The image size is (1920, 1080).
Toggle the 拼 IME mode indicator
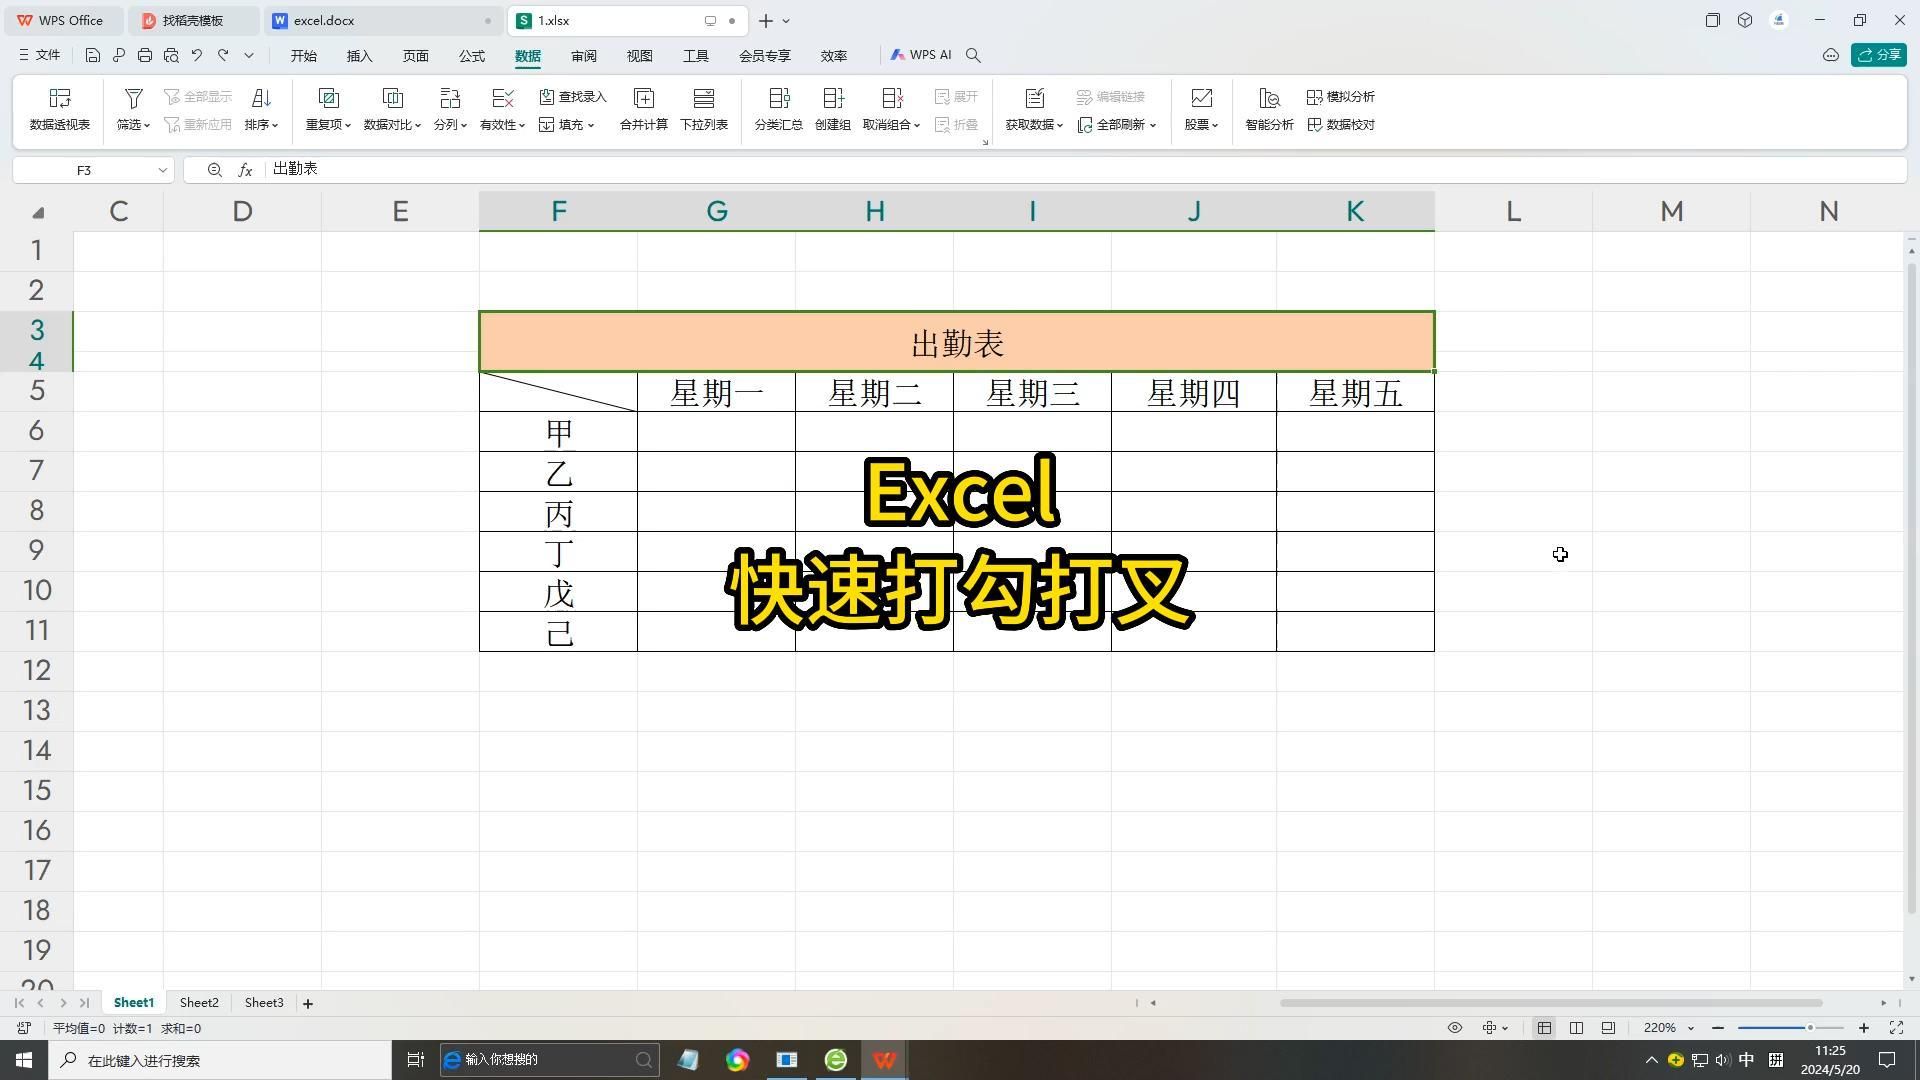[1776, 1060]
